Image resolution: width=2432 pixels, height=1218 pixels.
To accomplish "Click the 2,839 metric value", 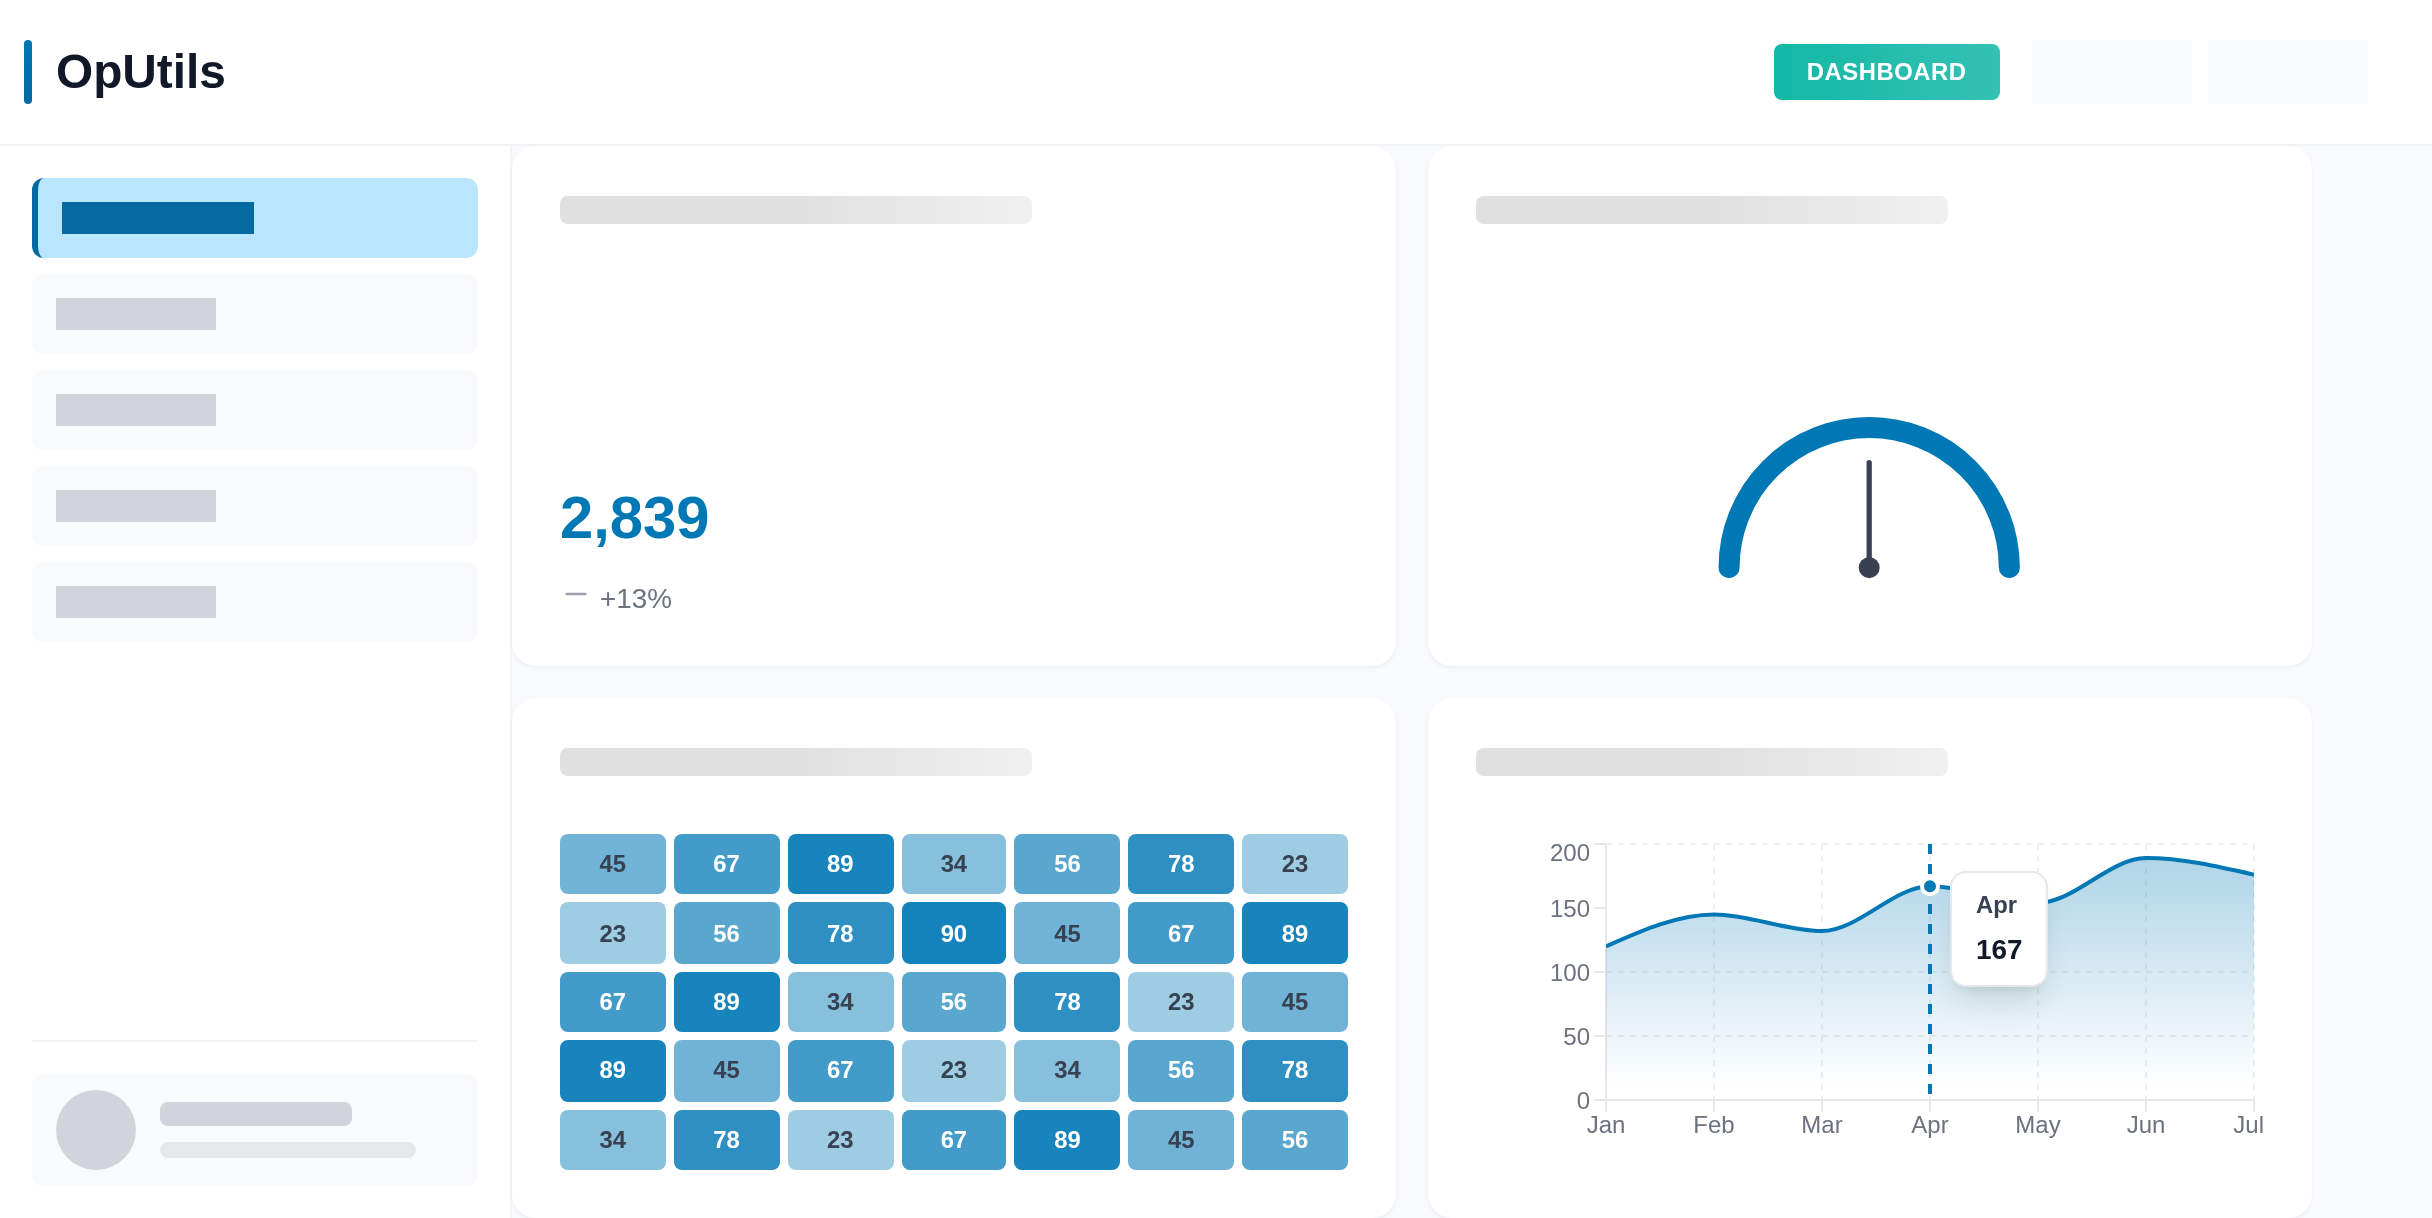I will coord(634,518).
